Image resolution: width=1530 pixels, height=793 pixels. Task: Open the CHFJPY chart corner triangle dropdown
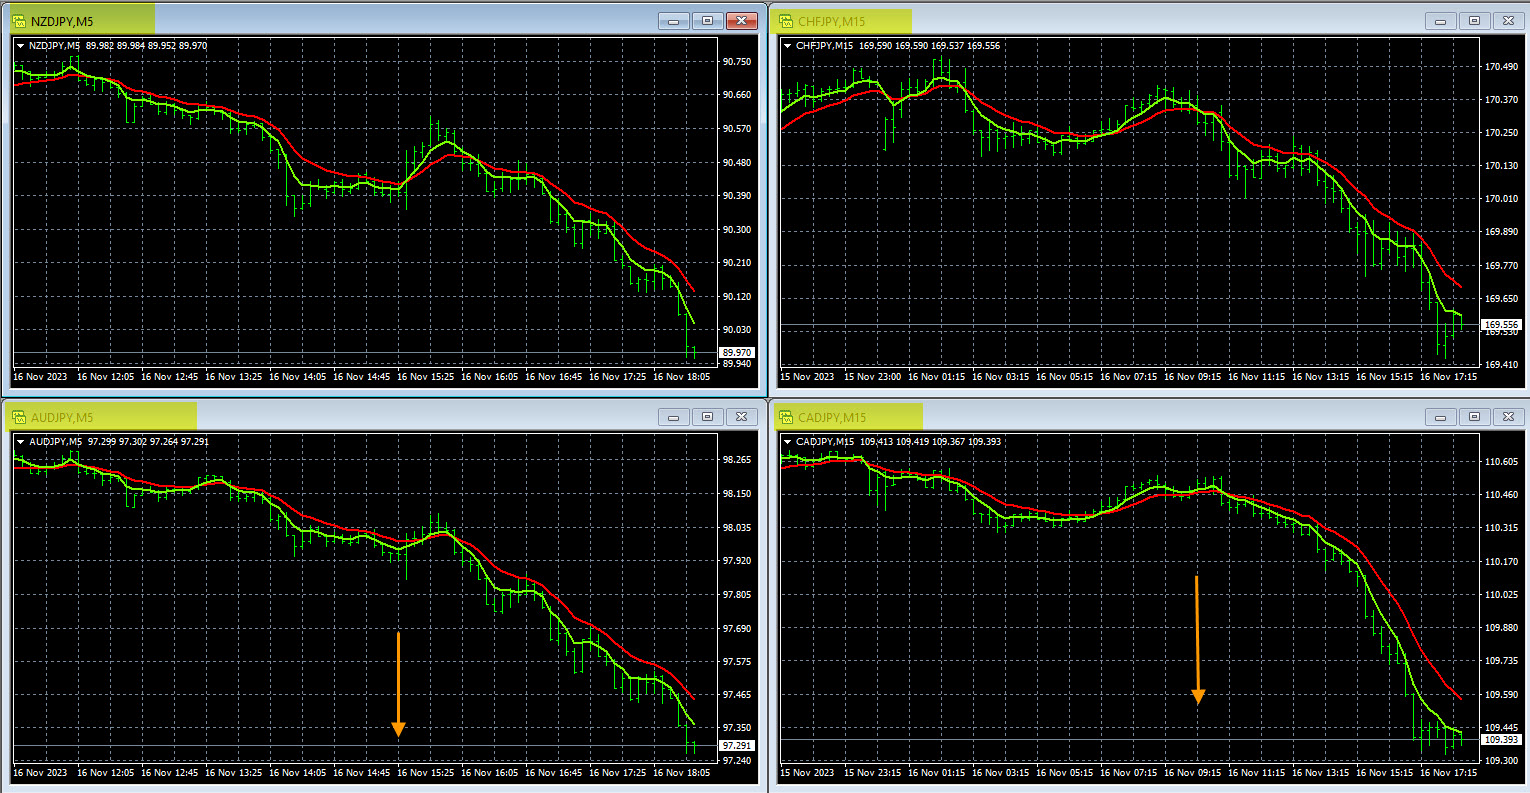point(787,46)
